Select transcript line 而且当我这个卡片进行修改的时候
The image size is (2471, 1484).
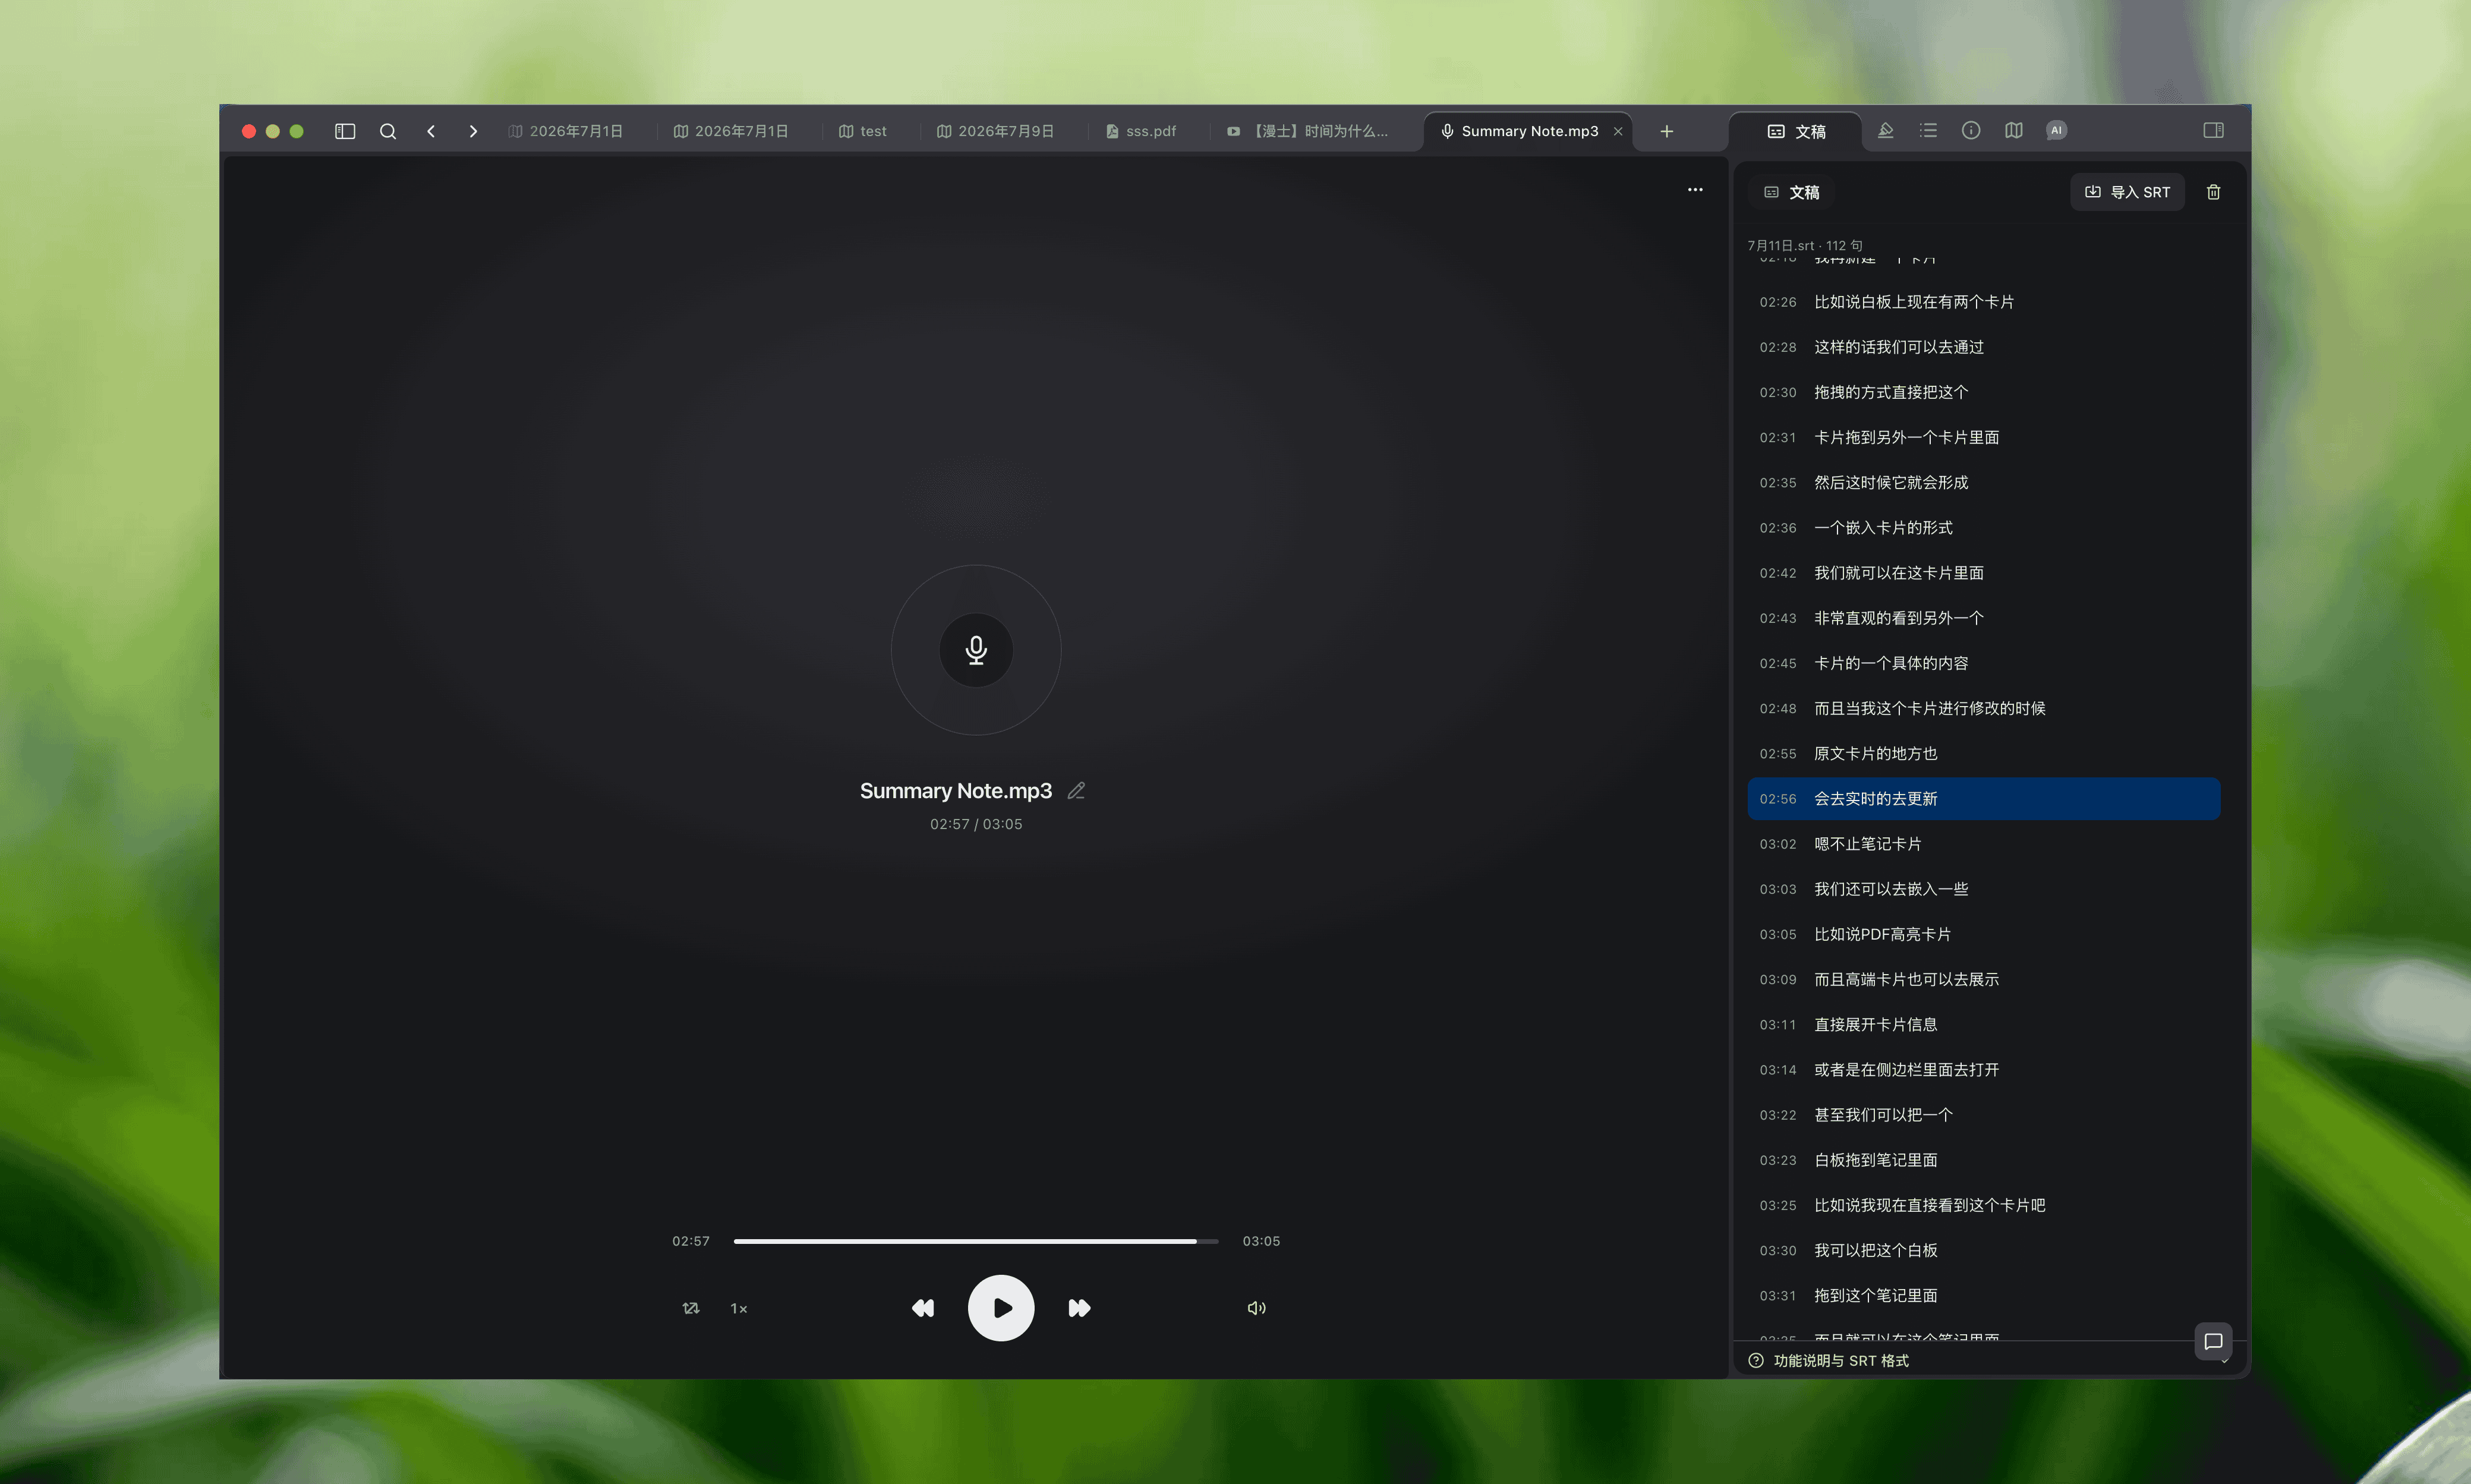pyautogui.click(x=1984, y=708)
